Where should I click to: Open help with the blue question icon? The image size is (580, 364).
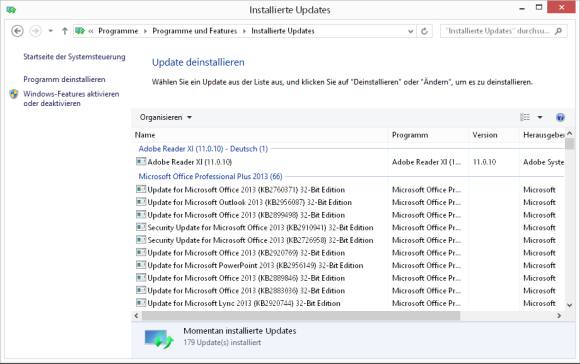pyautogui.click(x=560, y=117)
